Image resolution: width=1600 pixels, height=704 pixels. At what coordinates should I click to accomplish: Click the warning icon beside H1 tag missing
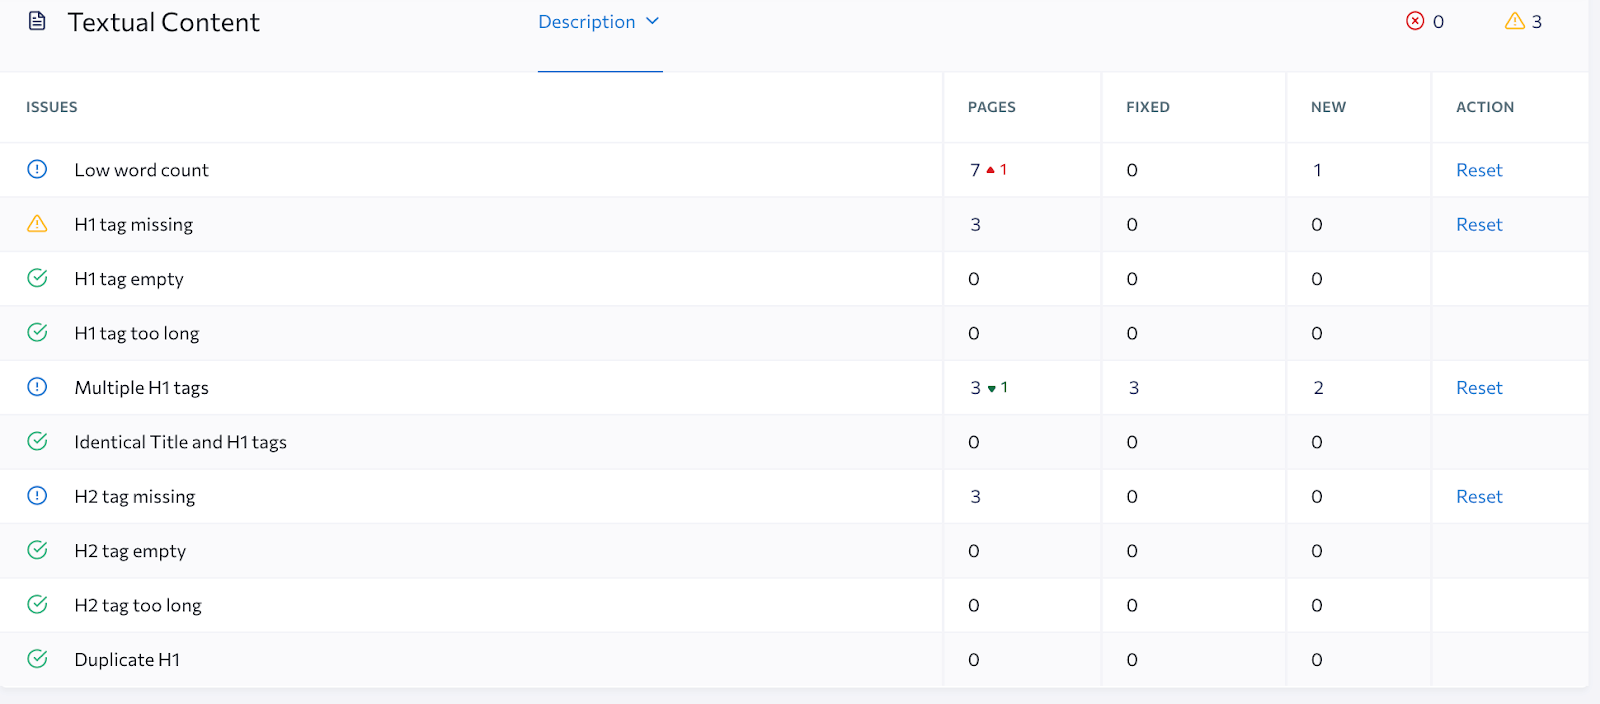coord(37,224)
